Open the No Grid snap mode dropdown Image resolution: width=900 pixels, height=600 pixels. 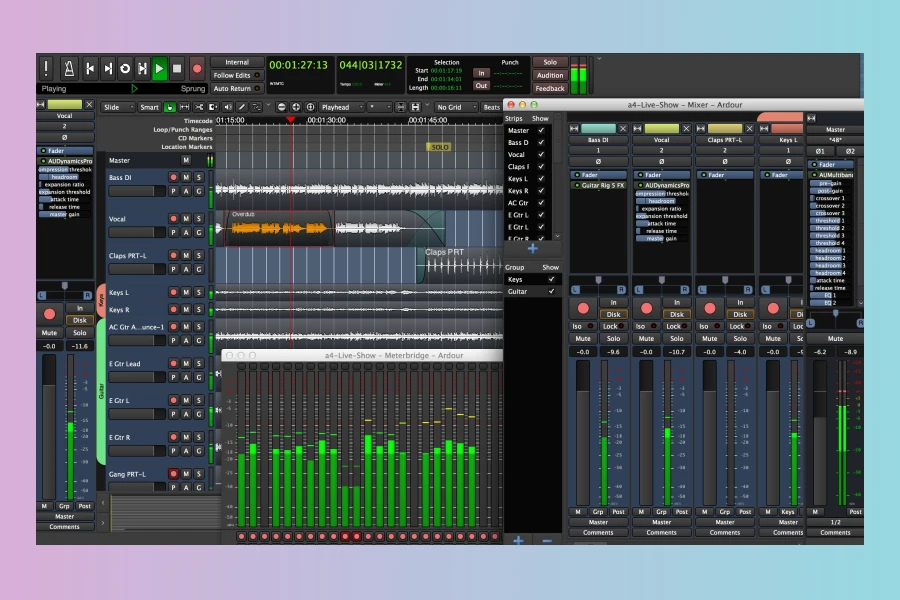pos(455,107)
